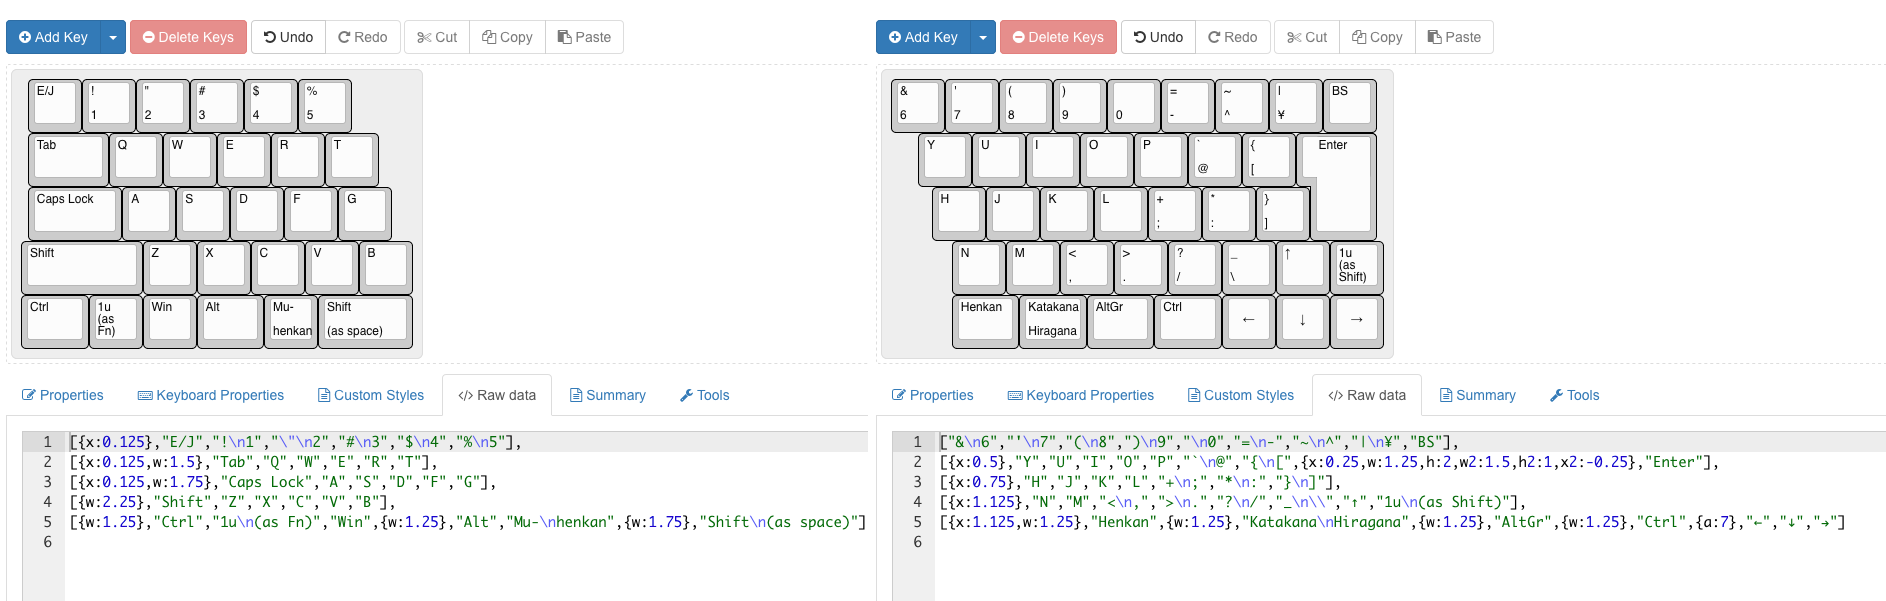
Task: Select the wide Shift key on left keyboard
Action: (x=82, y=267)
